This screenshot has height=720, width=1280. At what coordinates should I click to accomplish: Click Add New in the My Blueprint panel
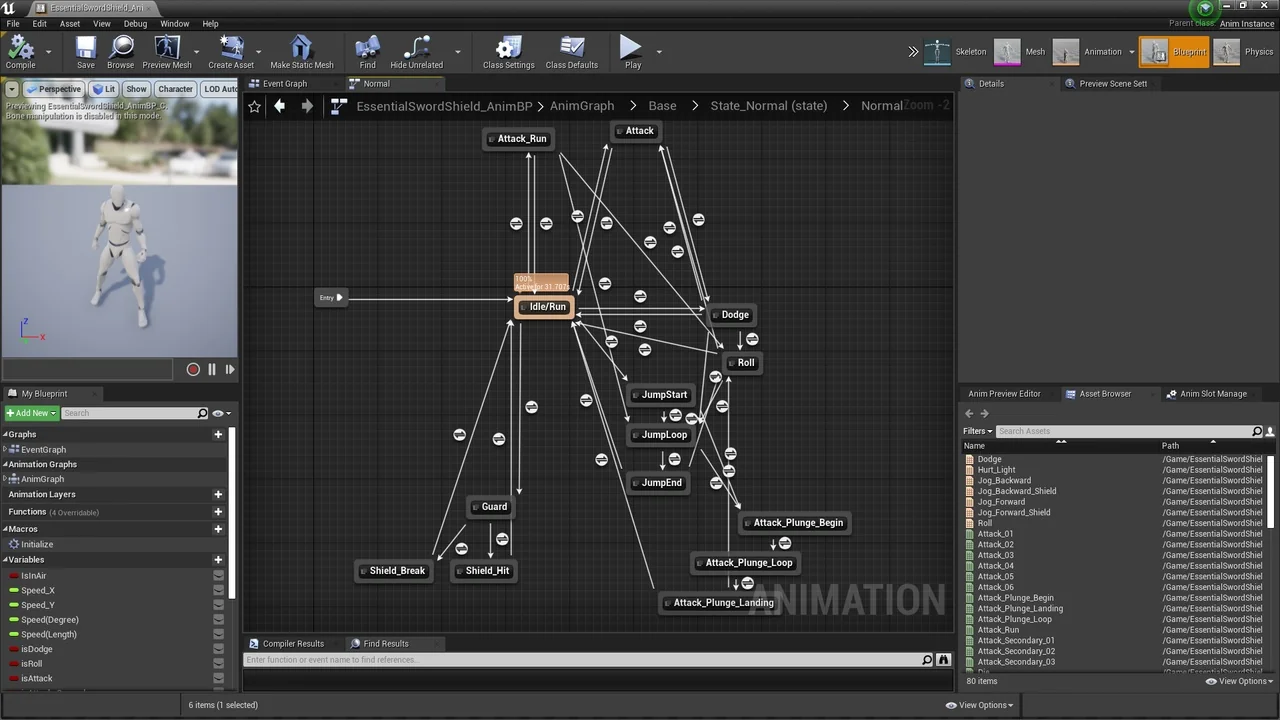click(30, 413)
